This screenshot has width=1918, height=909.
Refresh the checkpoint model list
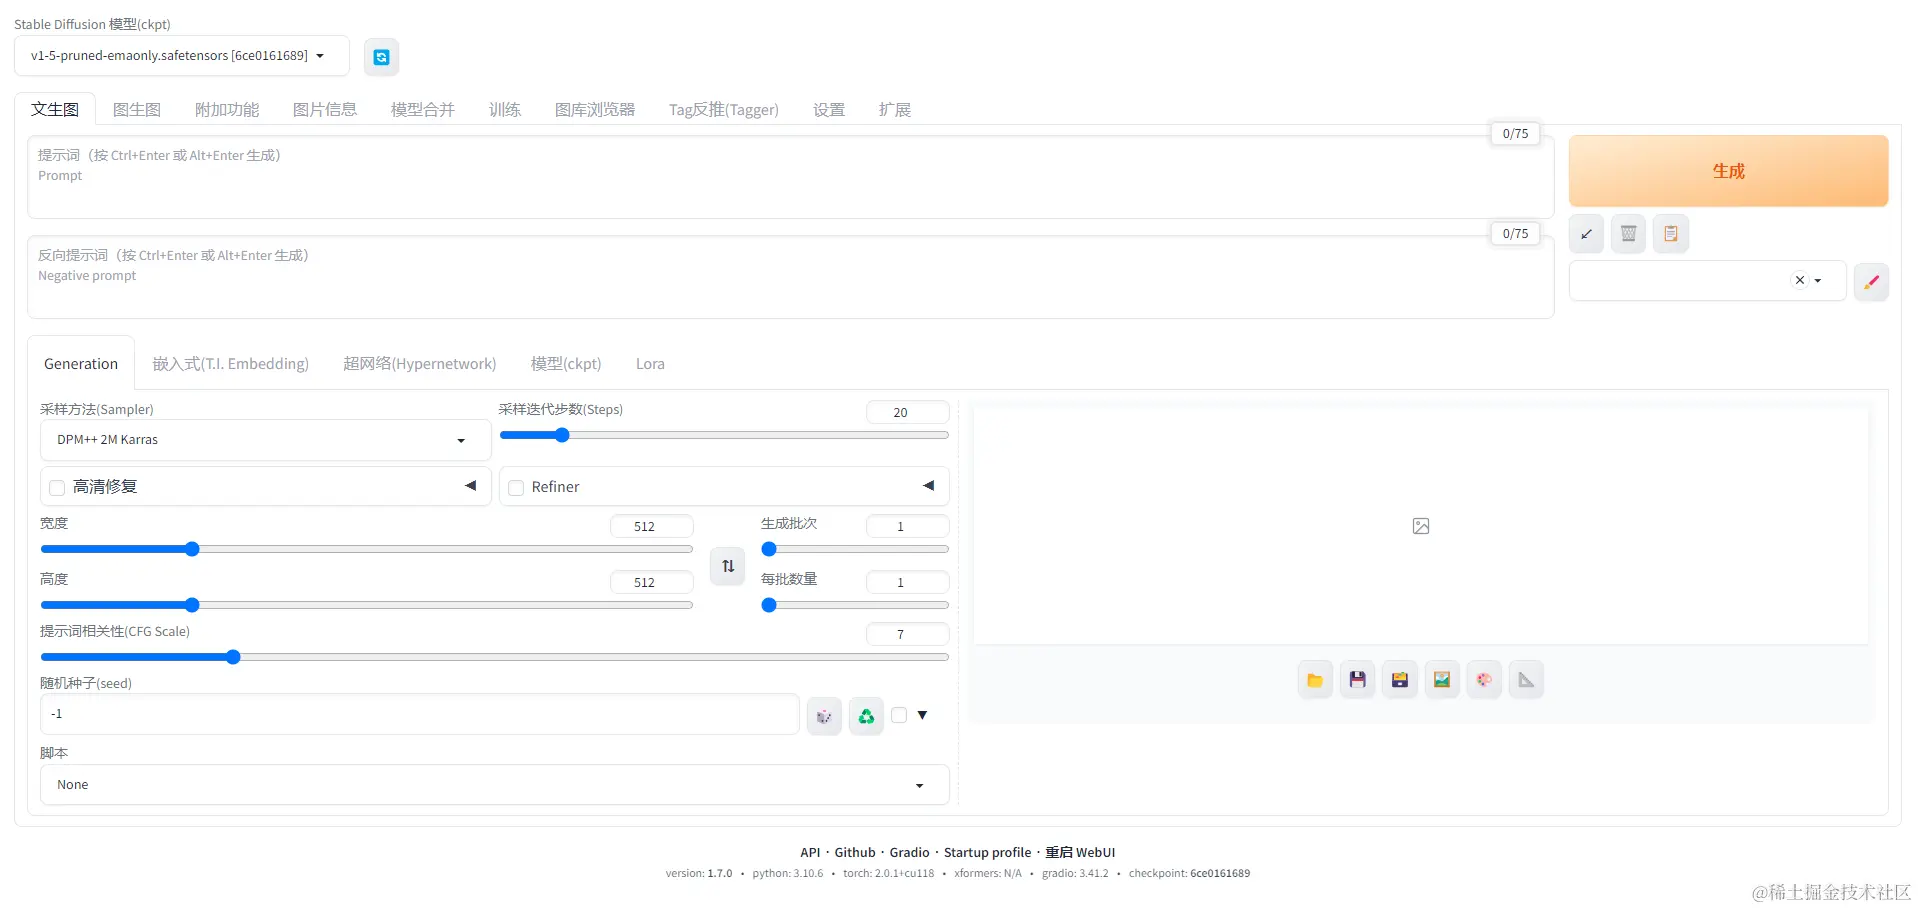381,57
